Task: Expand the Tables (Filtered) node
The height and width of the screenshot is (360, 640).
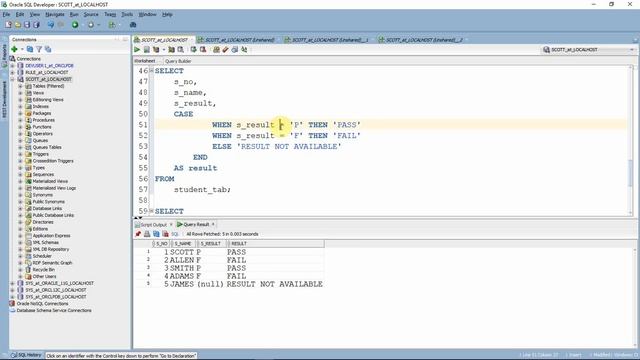Action: pos(20,86)
